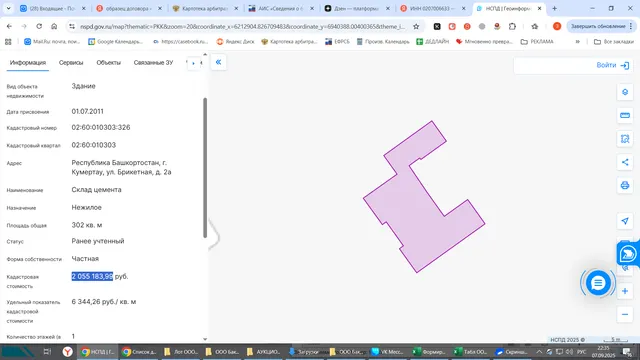Click the info panel vertical scrollbar
640x360 pixels.
(x=205, y=167)
